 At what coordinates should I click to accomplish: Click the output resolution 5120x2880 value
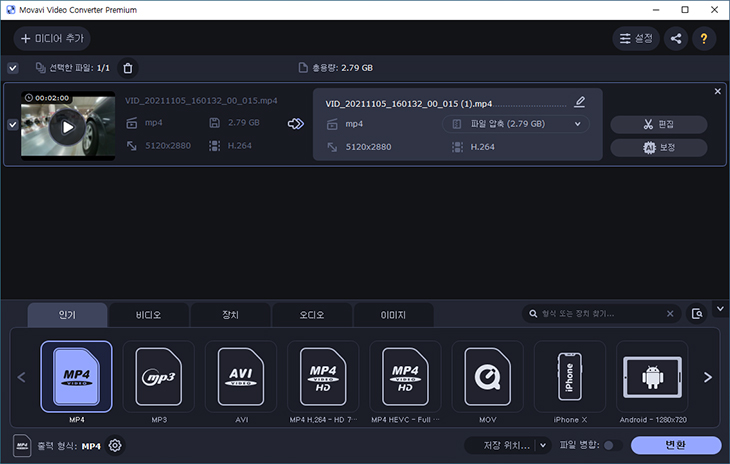(368, 147)
